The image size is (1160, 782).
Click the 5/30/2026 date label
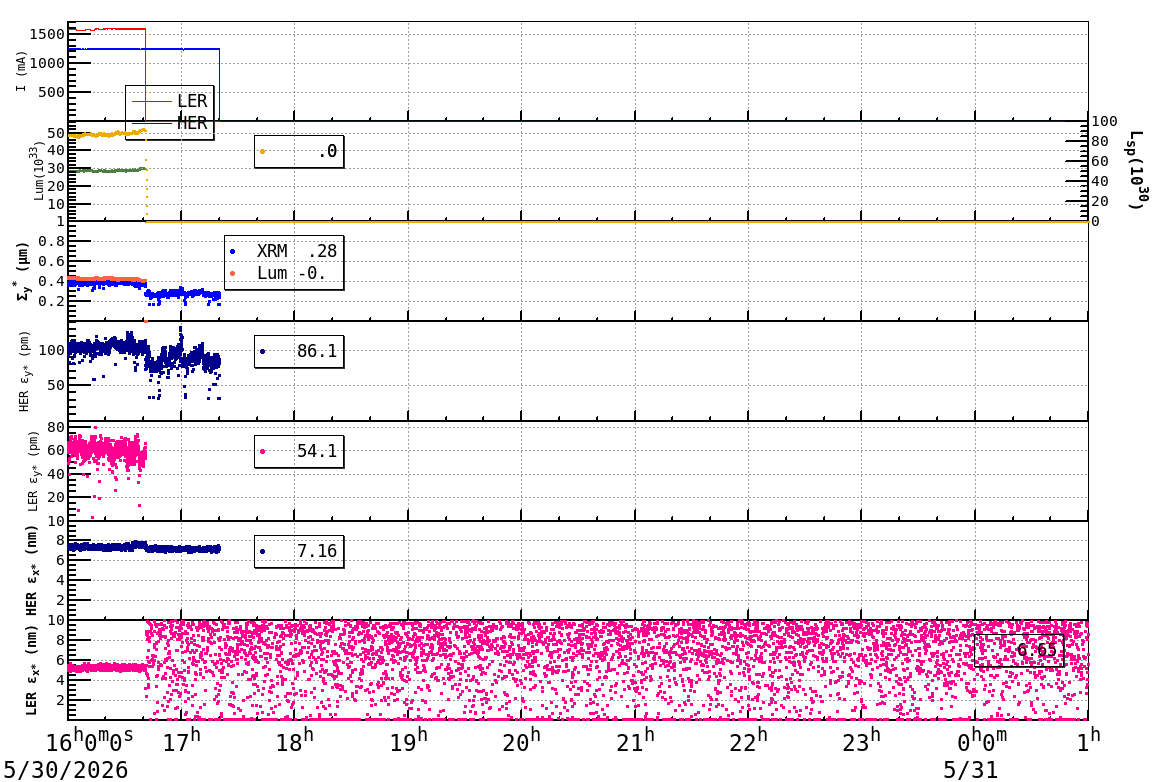click(x=66, y=769)
